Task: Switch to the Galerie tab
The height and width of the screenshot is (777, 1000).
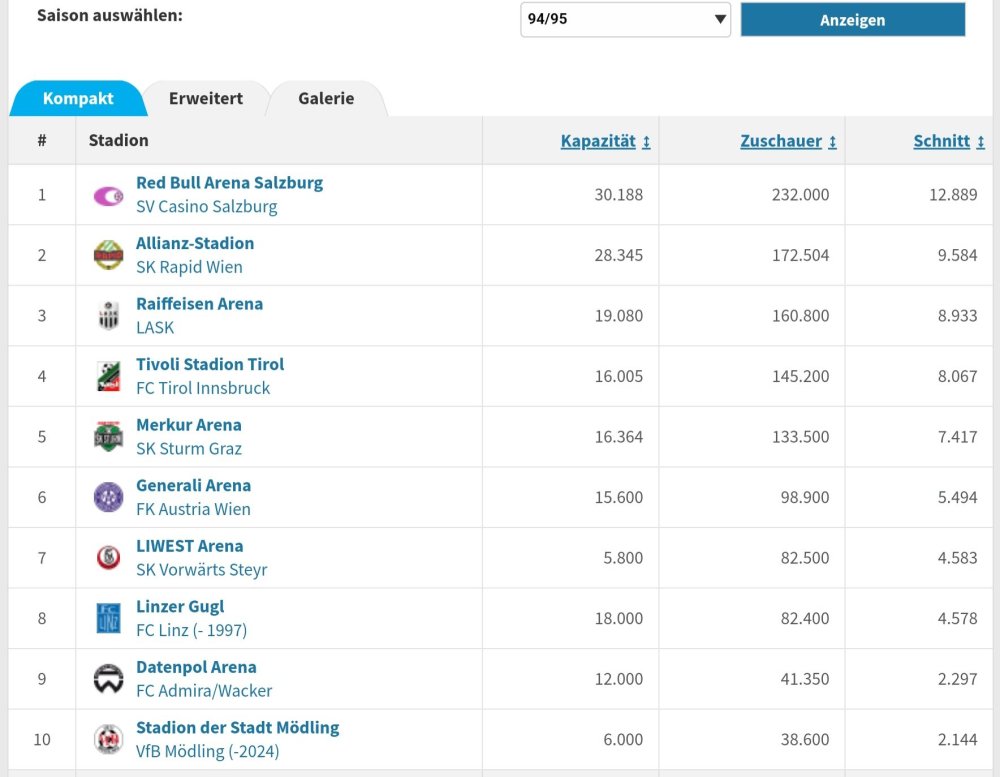Action: (326, 99)
